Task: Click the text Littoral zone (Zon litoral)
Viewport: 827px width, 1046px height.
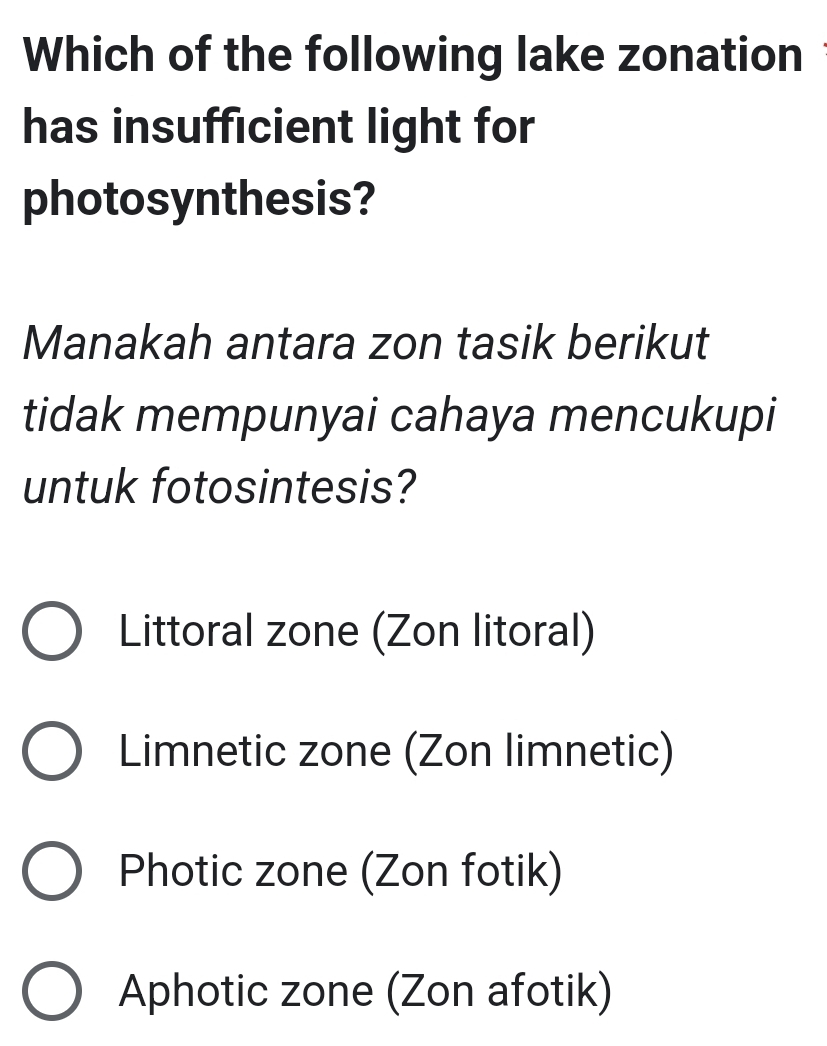Action: (357, 631)
